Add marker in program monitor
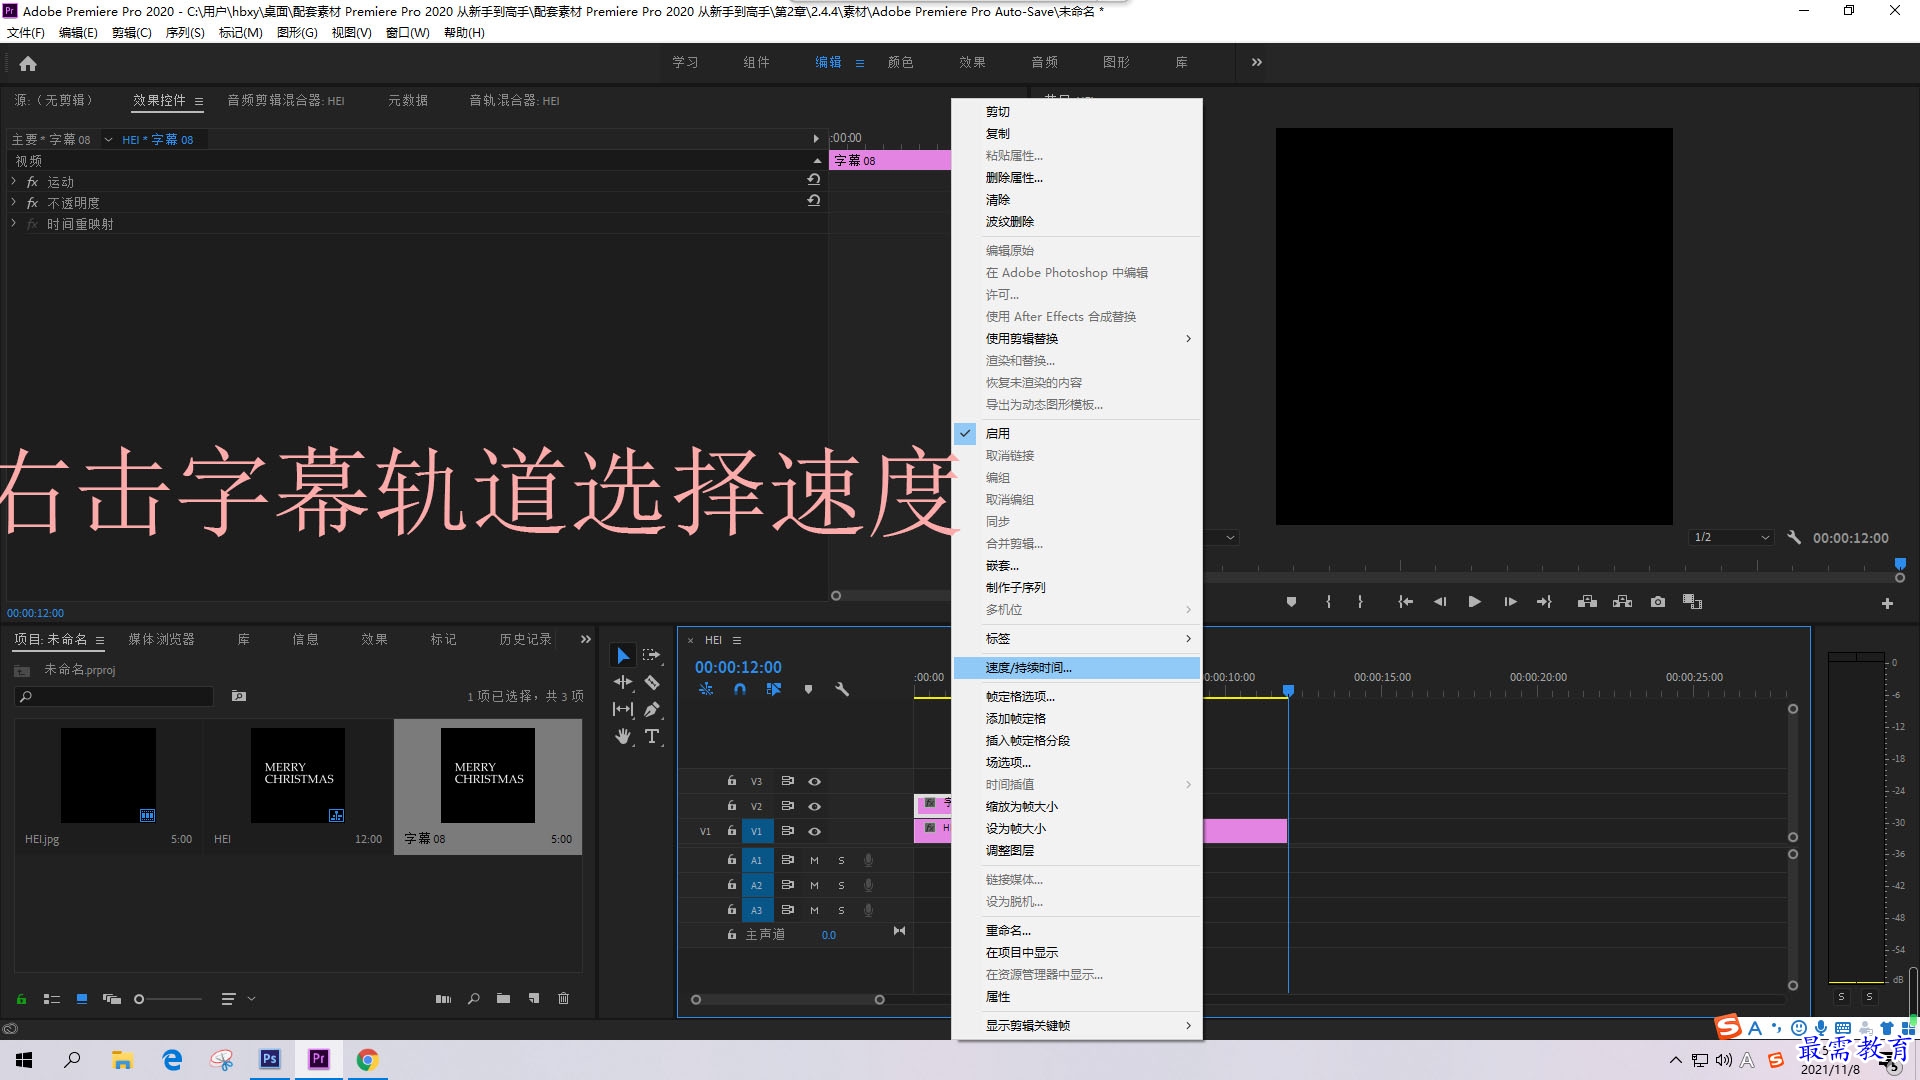Viewport: 1920px width, 1080px height. point(1291,602)
